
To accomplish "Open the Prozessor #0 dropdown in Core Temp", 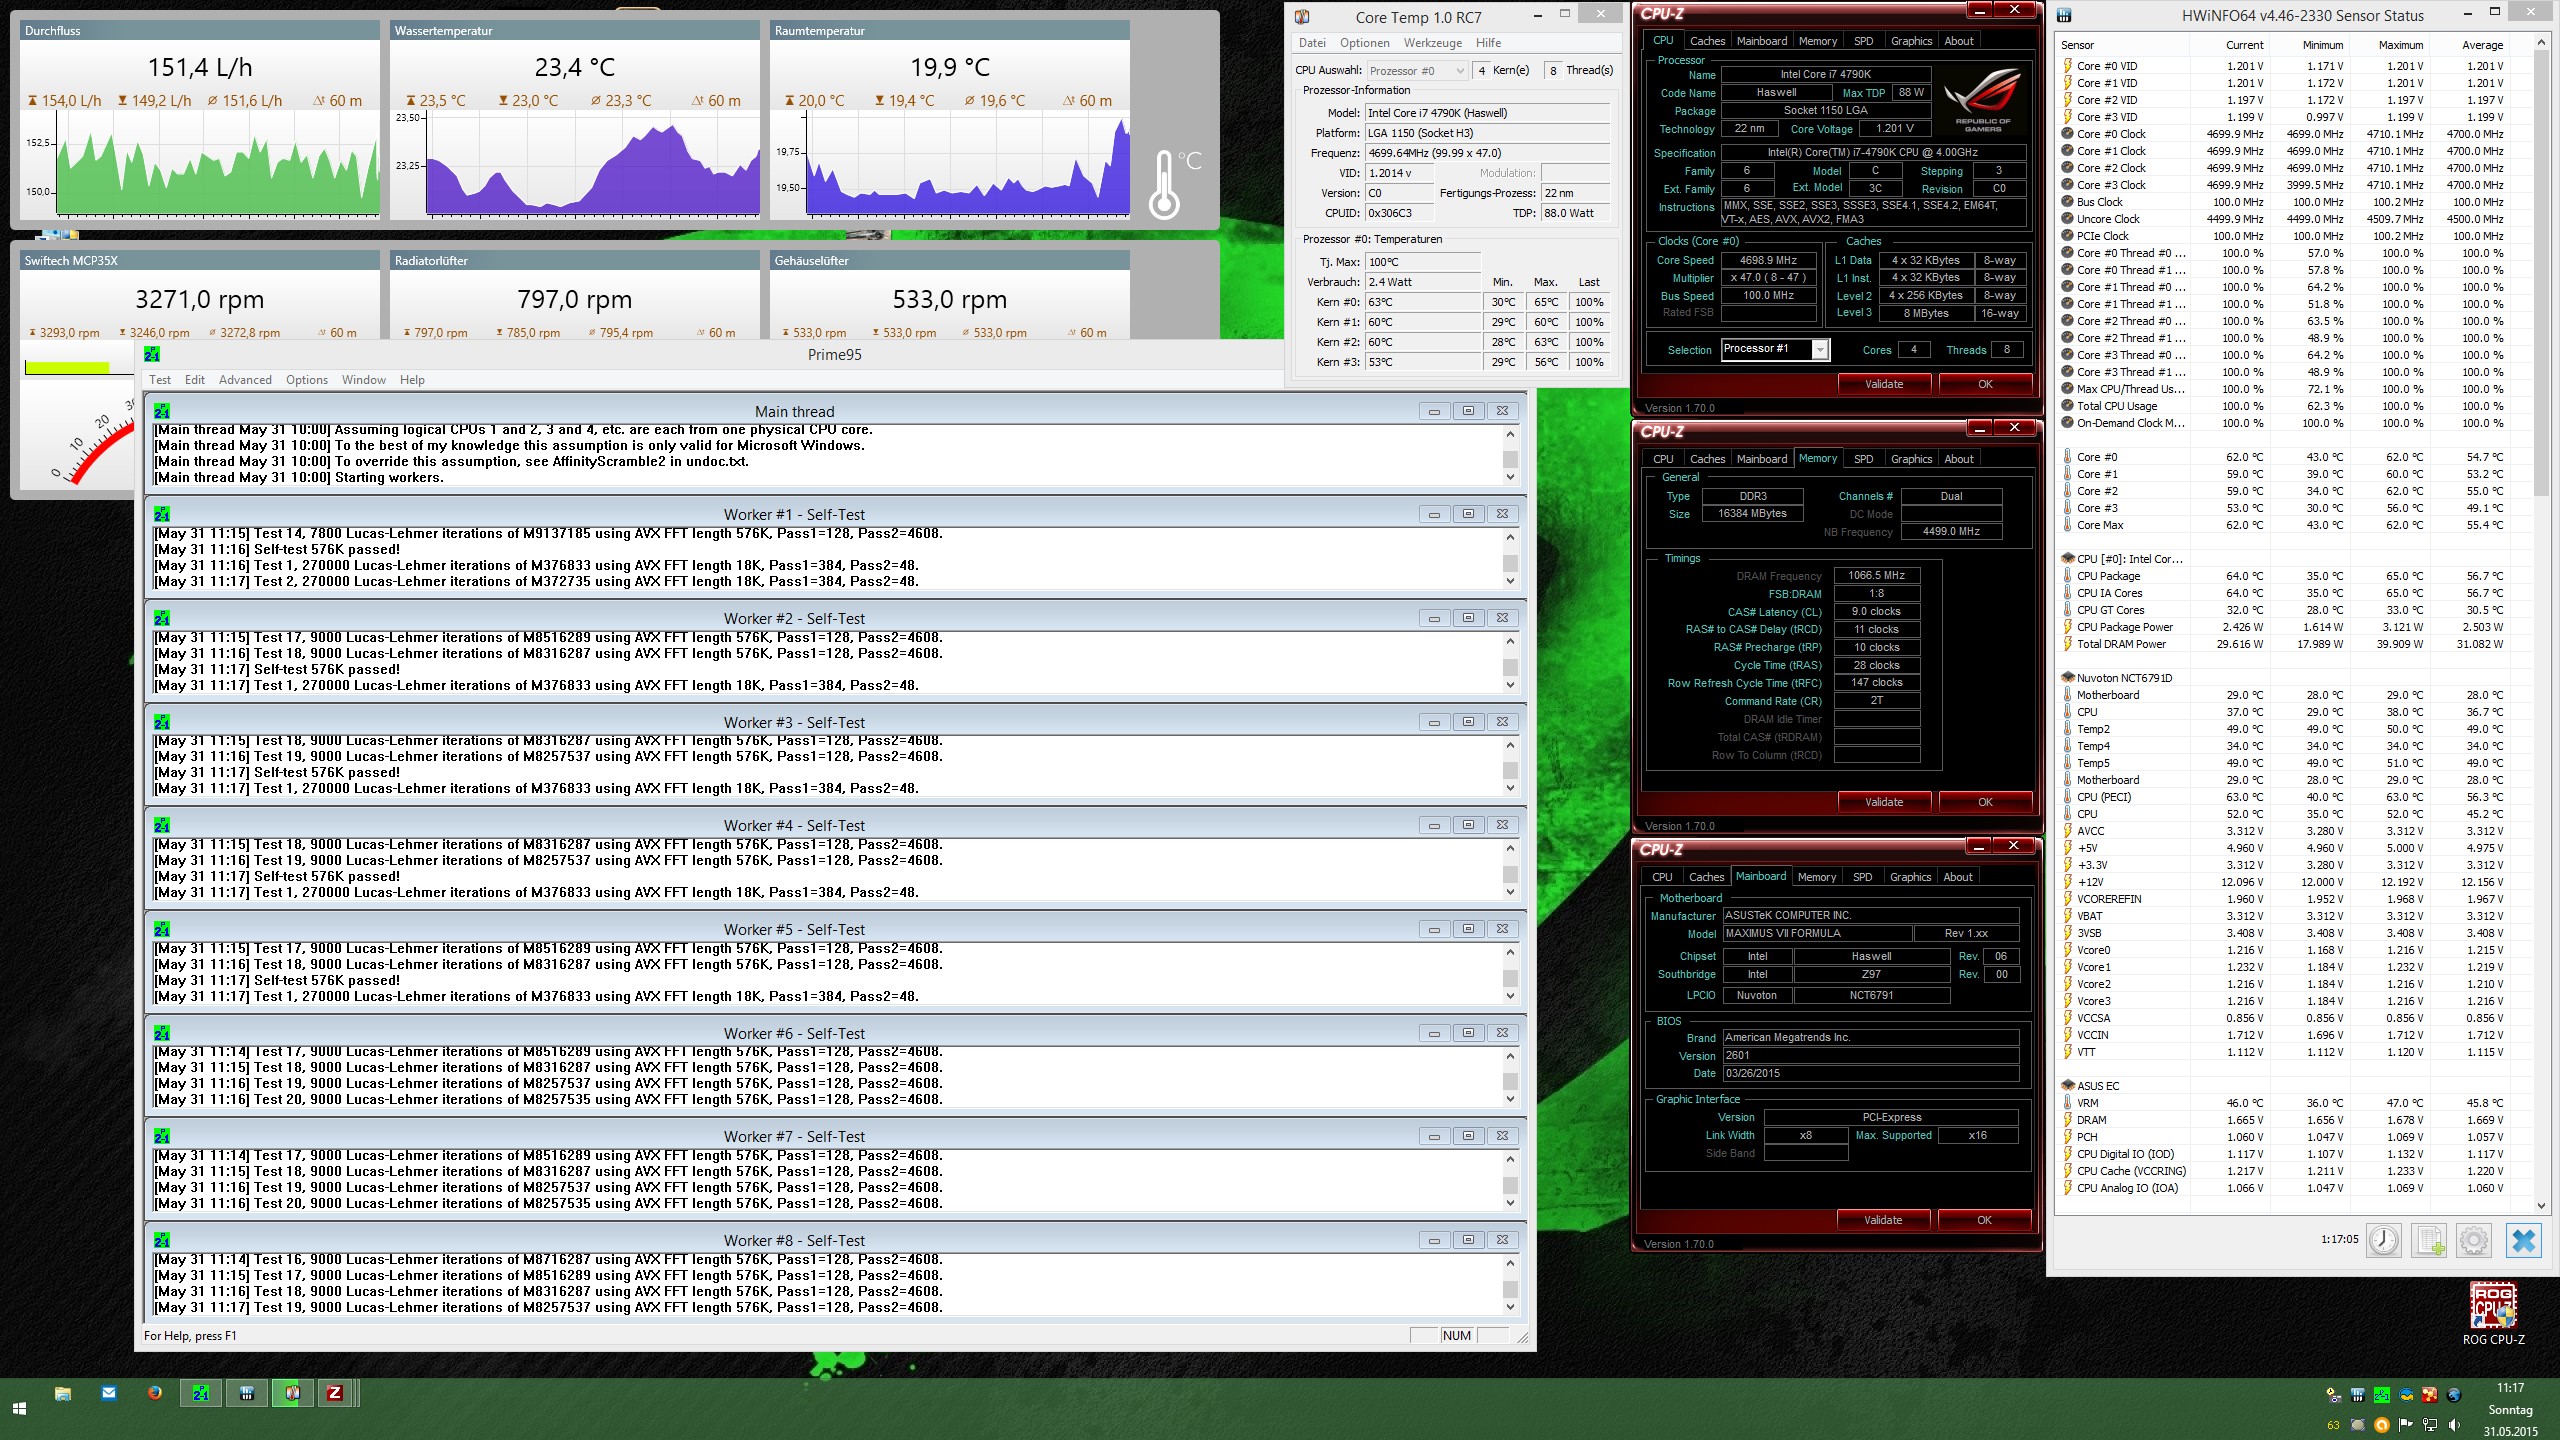I will pyautogui.click(x=1416, y=71).
